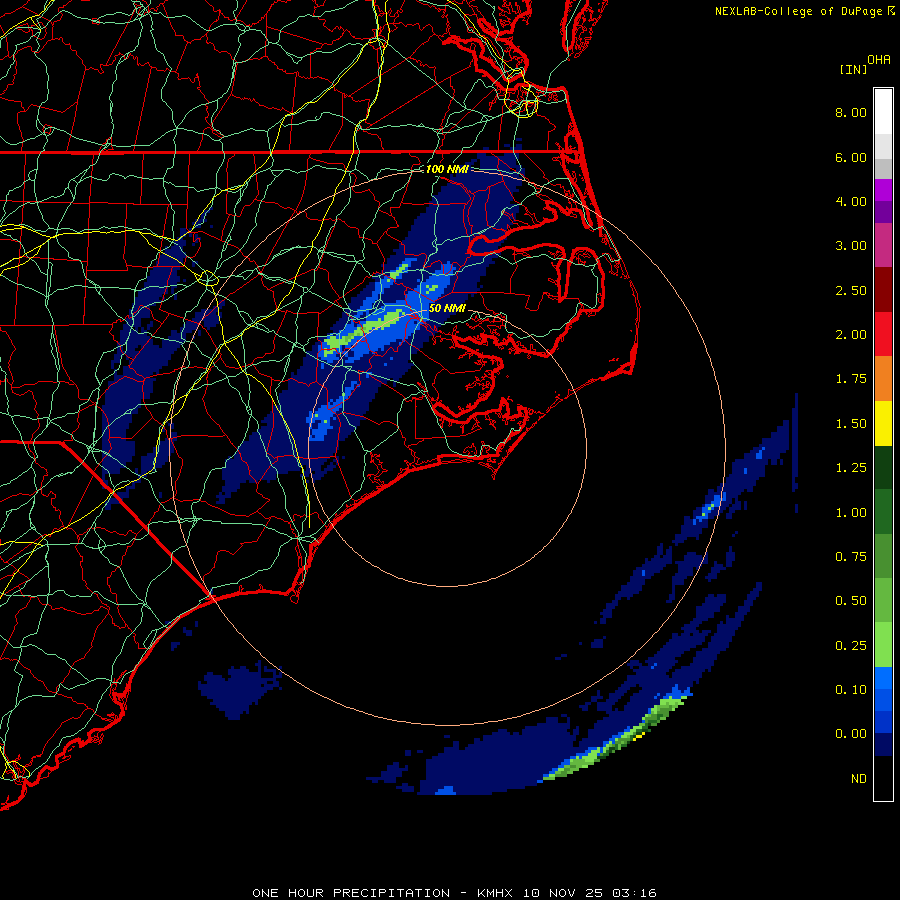Select the 1.00 legend value

tap(851, 513)
